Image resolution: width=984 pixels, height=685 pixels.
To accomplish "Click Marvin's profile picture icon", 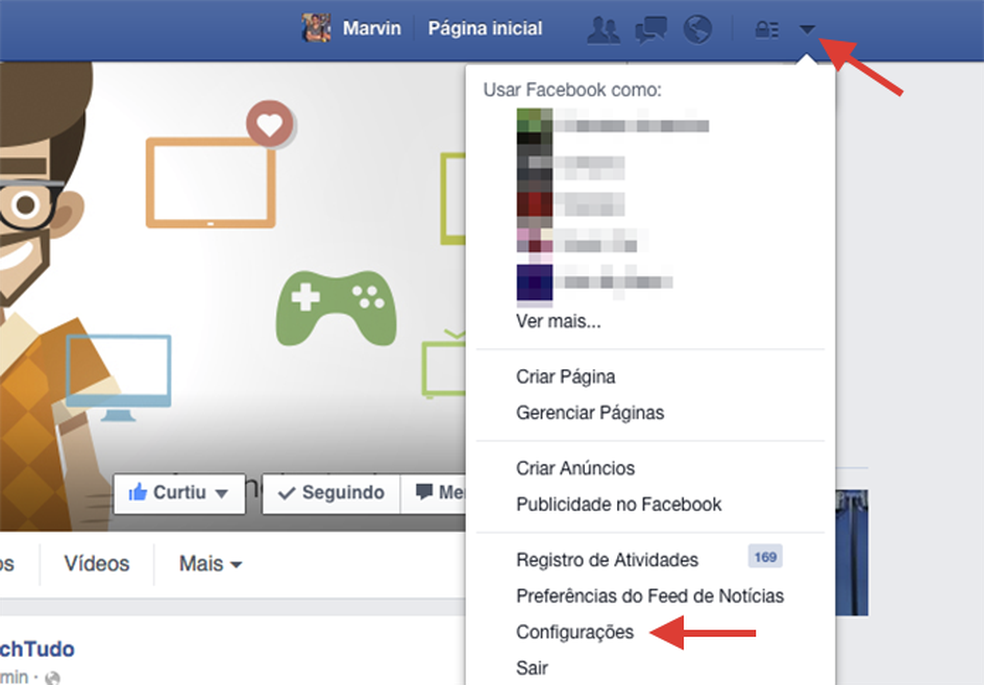I will click(318, 27).
